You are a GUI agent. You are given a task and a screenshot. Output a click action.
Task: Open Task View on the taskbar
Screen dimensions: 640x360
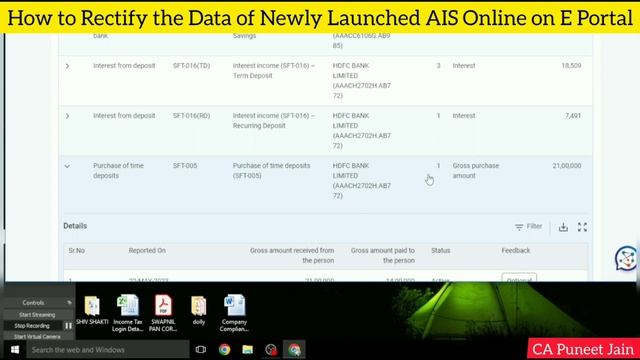point(200,350)
